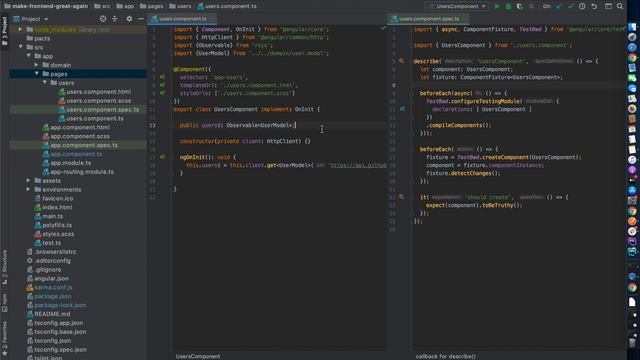Expand the environments folder

[x=28, y=189]
